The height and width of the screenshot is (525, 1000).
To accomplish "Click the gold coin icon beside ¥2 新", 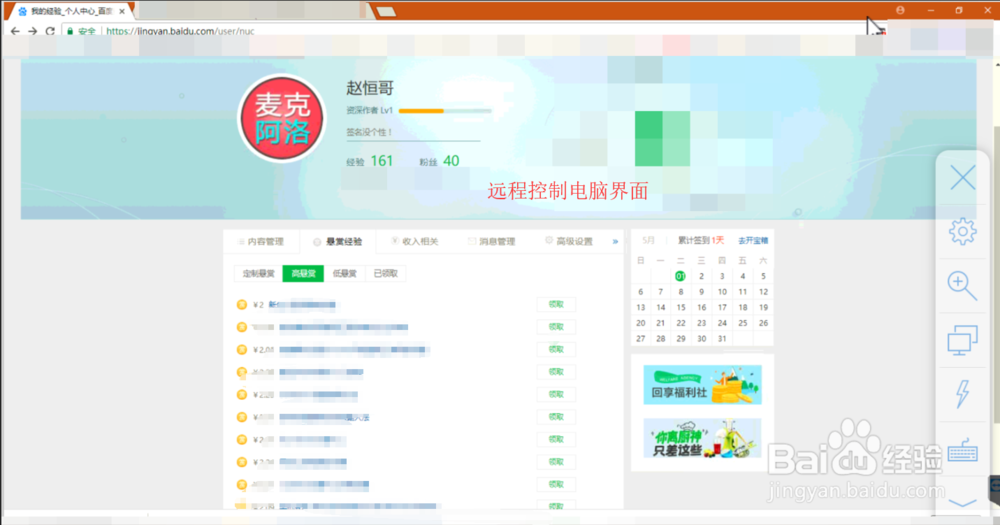I will [242, 305].
